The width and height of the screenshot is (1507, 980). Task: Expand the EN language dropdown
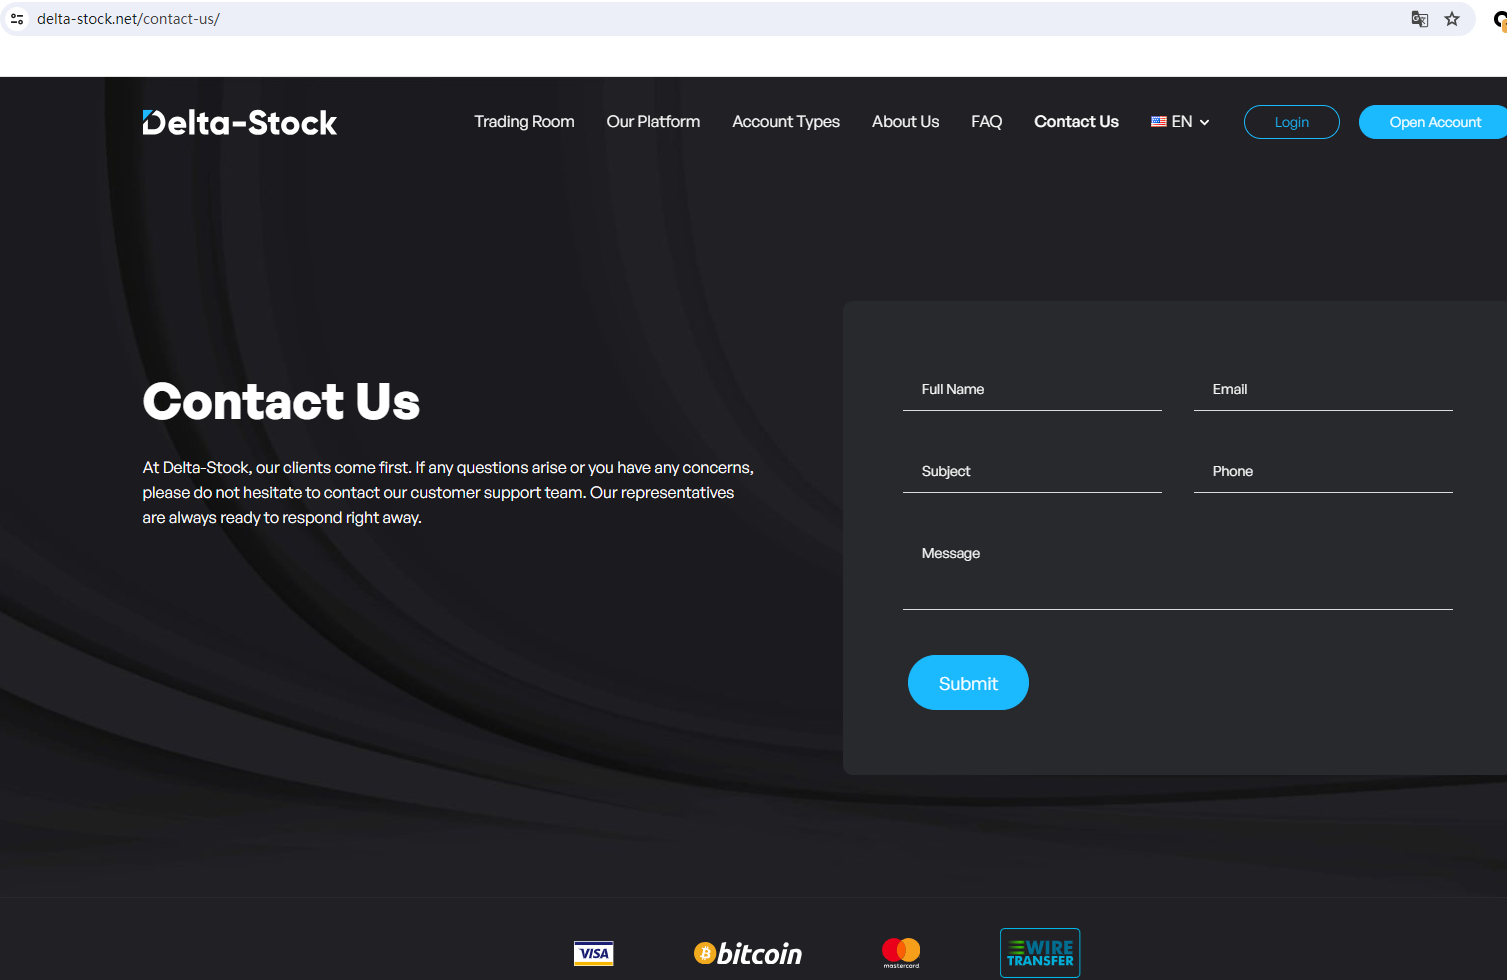(x=1180, y=122)
